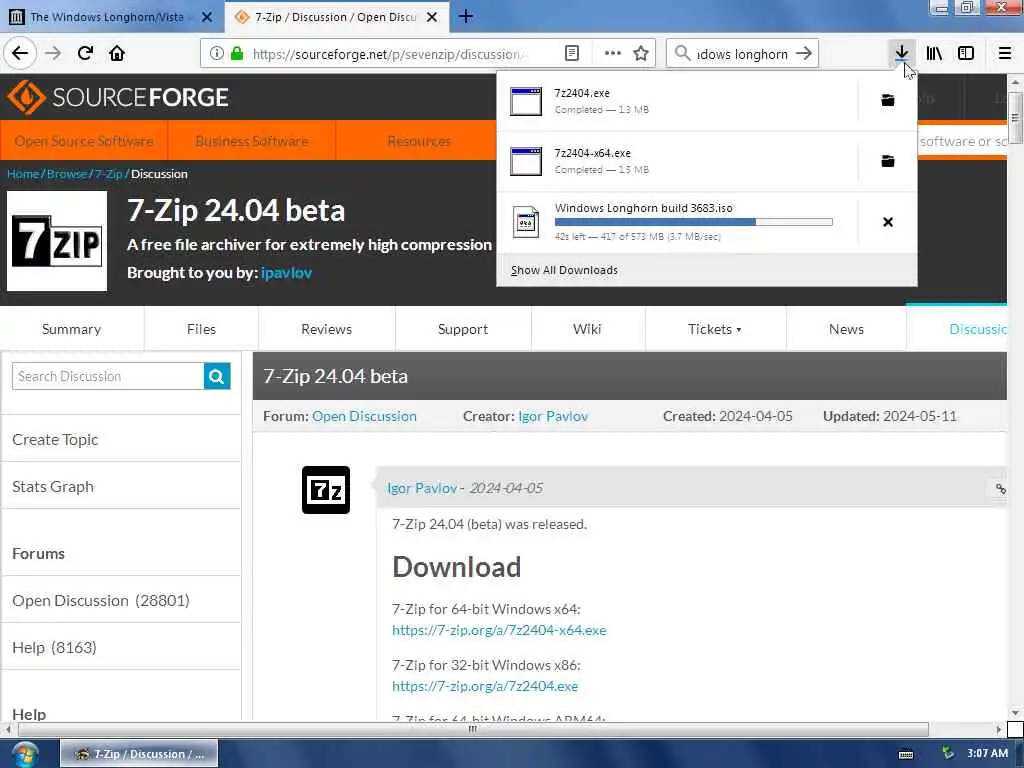Click the forward navigation arrow

tap(53, 53)
